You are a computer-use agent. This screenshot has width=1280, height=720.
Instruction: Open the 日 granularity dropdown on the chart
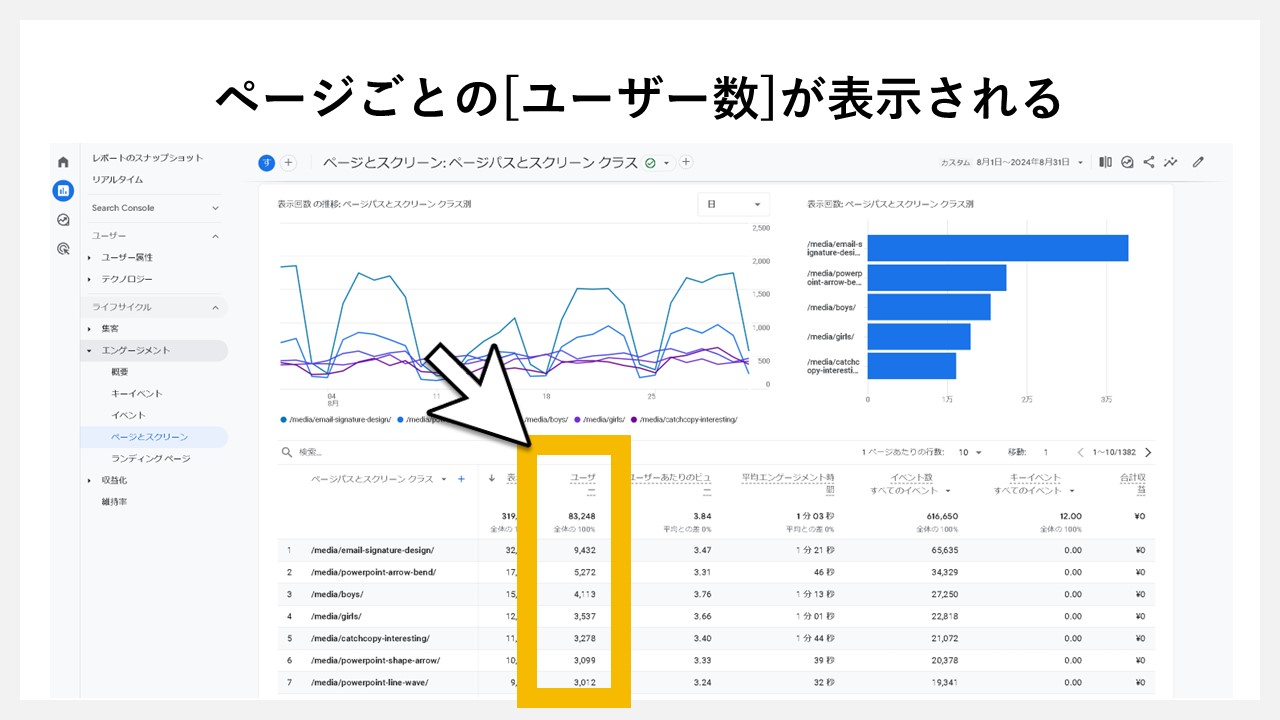point(734,204)
